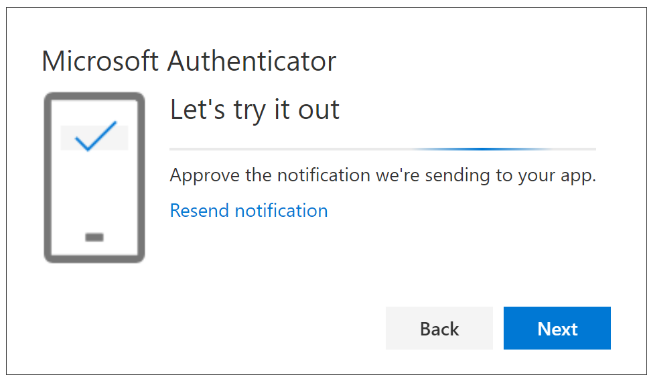Click the blank phone screen below the checkmark
Screen dimensions: 655x381
coord(94,190)
